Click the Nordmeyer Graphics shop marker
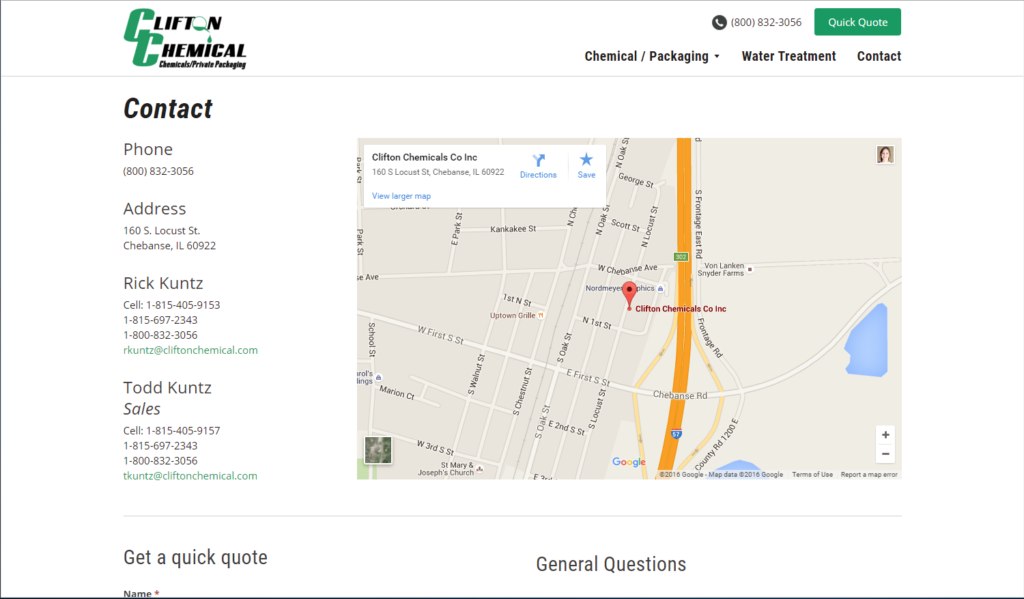Screen dimensions: 1024x599 [x=660, y=289]
